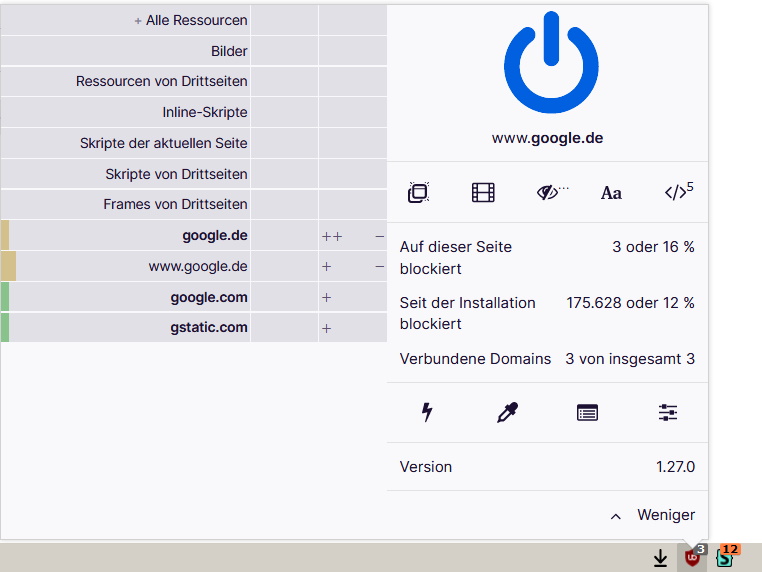Toggle JavaScript disable icon

click(x=678, y=191)
